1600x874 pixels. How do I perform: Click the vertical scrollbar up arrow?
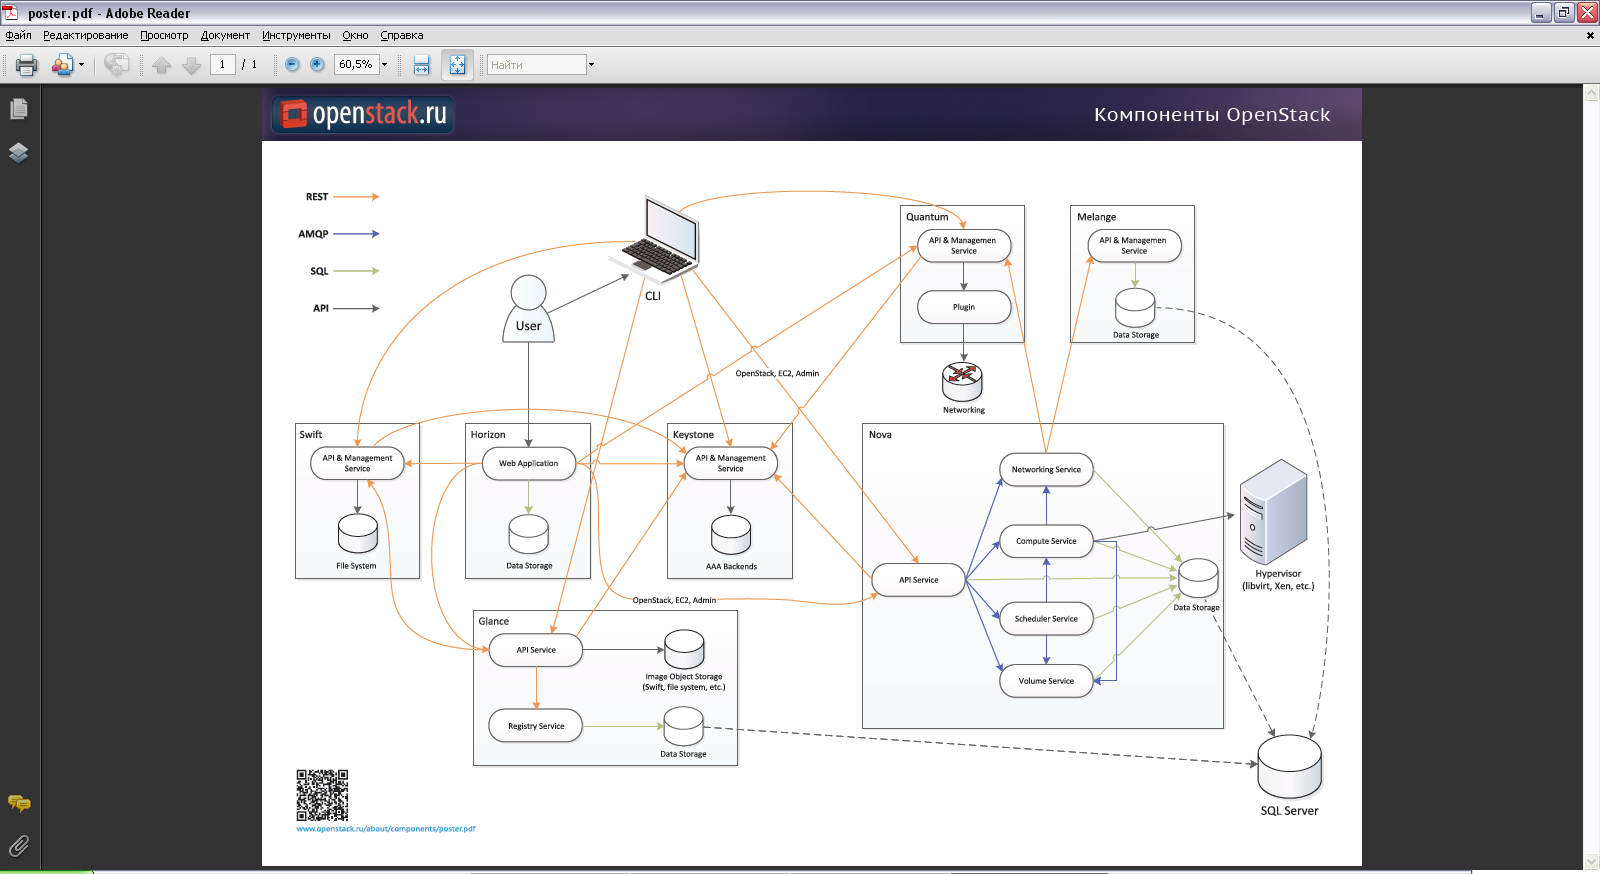tap(1591, 93)
